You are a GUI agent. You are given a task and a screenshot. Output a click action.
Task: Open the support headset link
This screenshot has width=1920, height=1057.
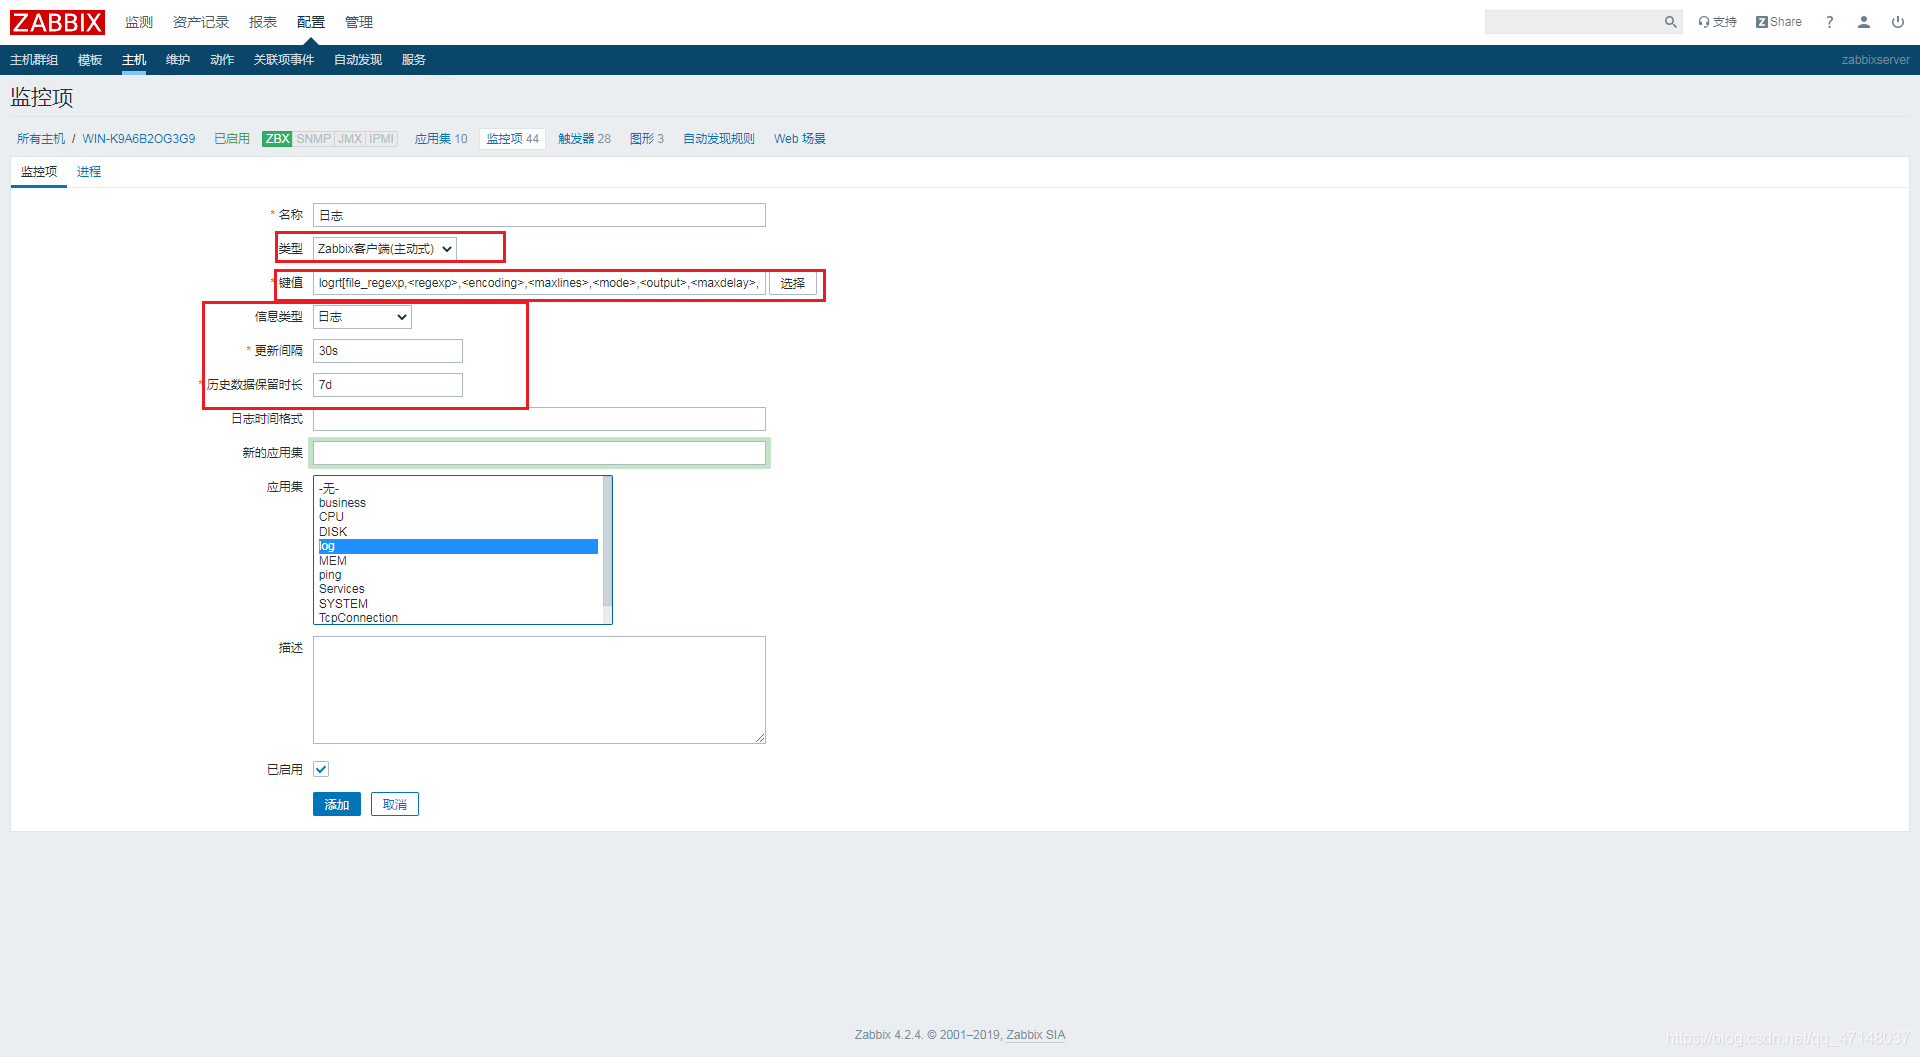tap(1717, 22)
